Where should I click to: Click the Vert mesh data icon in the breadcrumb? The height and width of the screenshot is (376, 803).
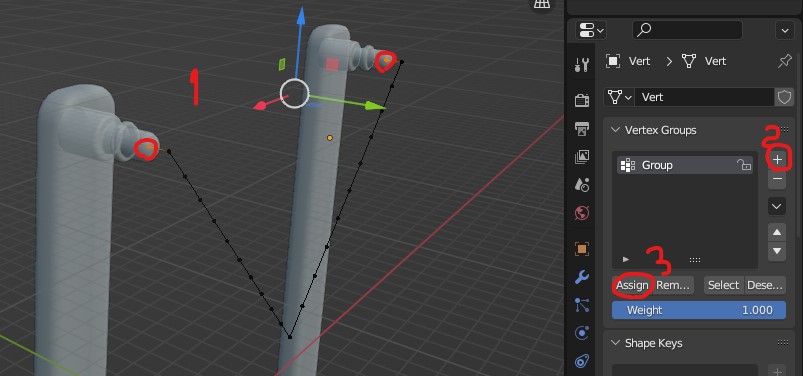click(x=689, y=61)
